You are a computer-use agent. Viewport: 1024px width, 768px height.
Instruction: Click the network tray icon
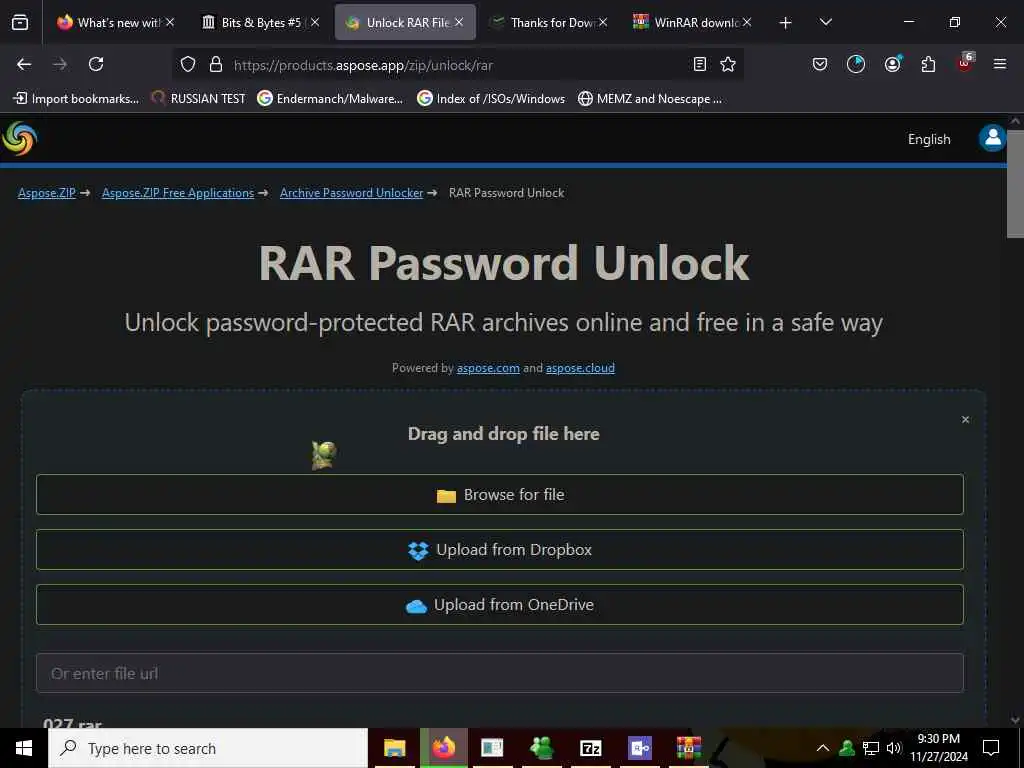[871, 748]
